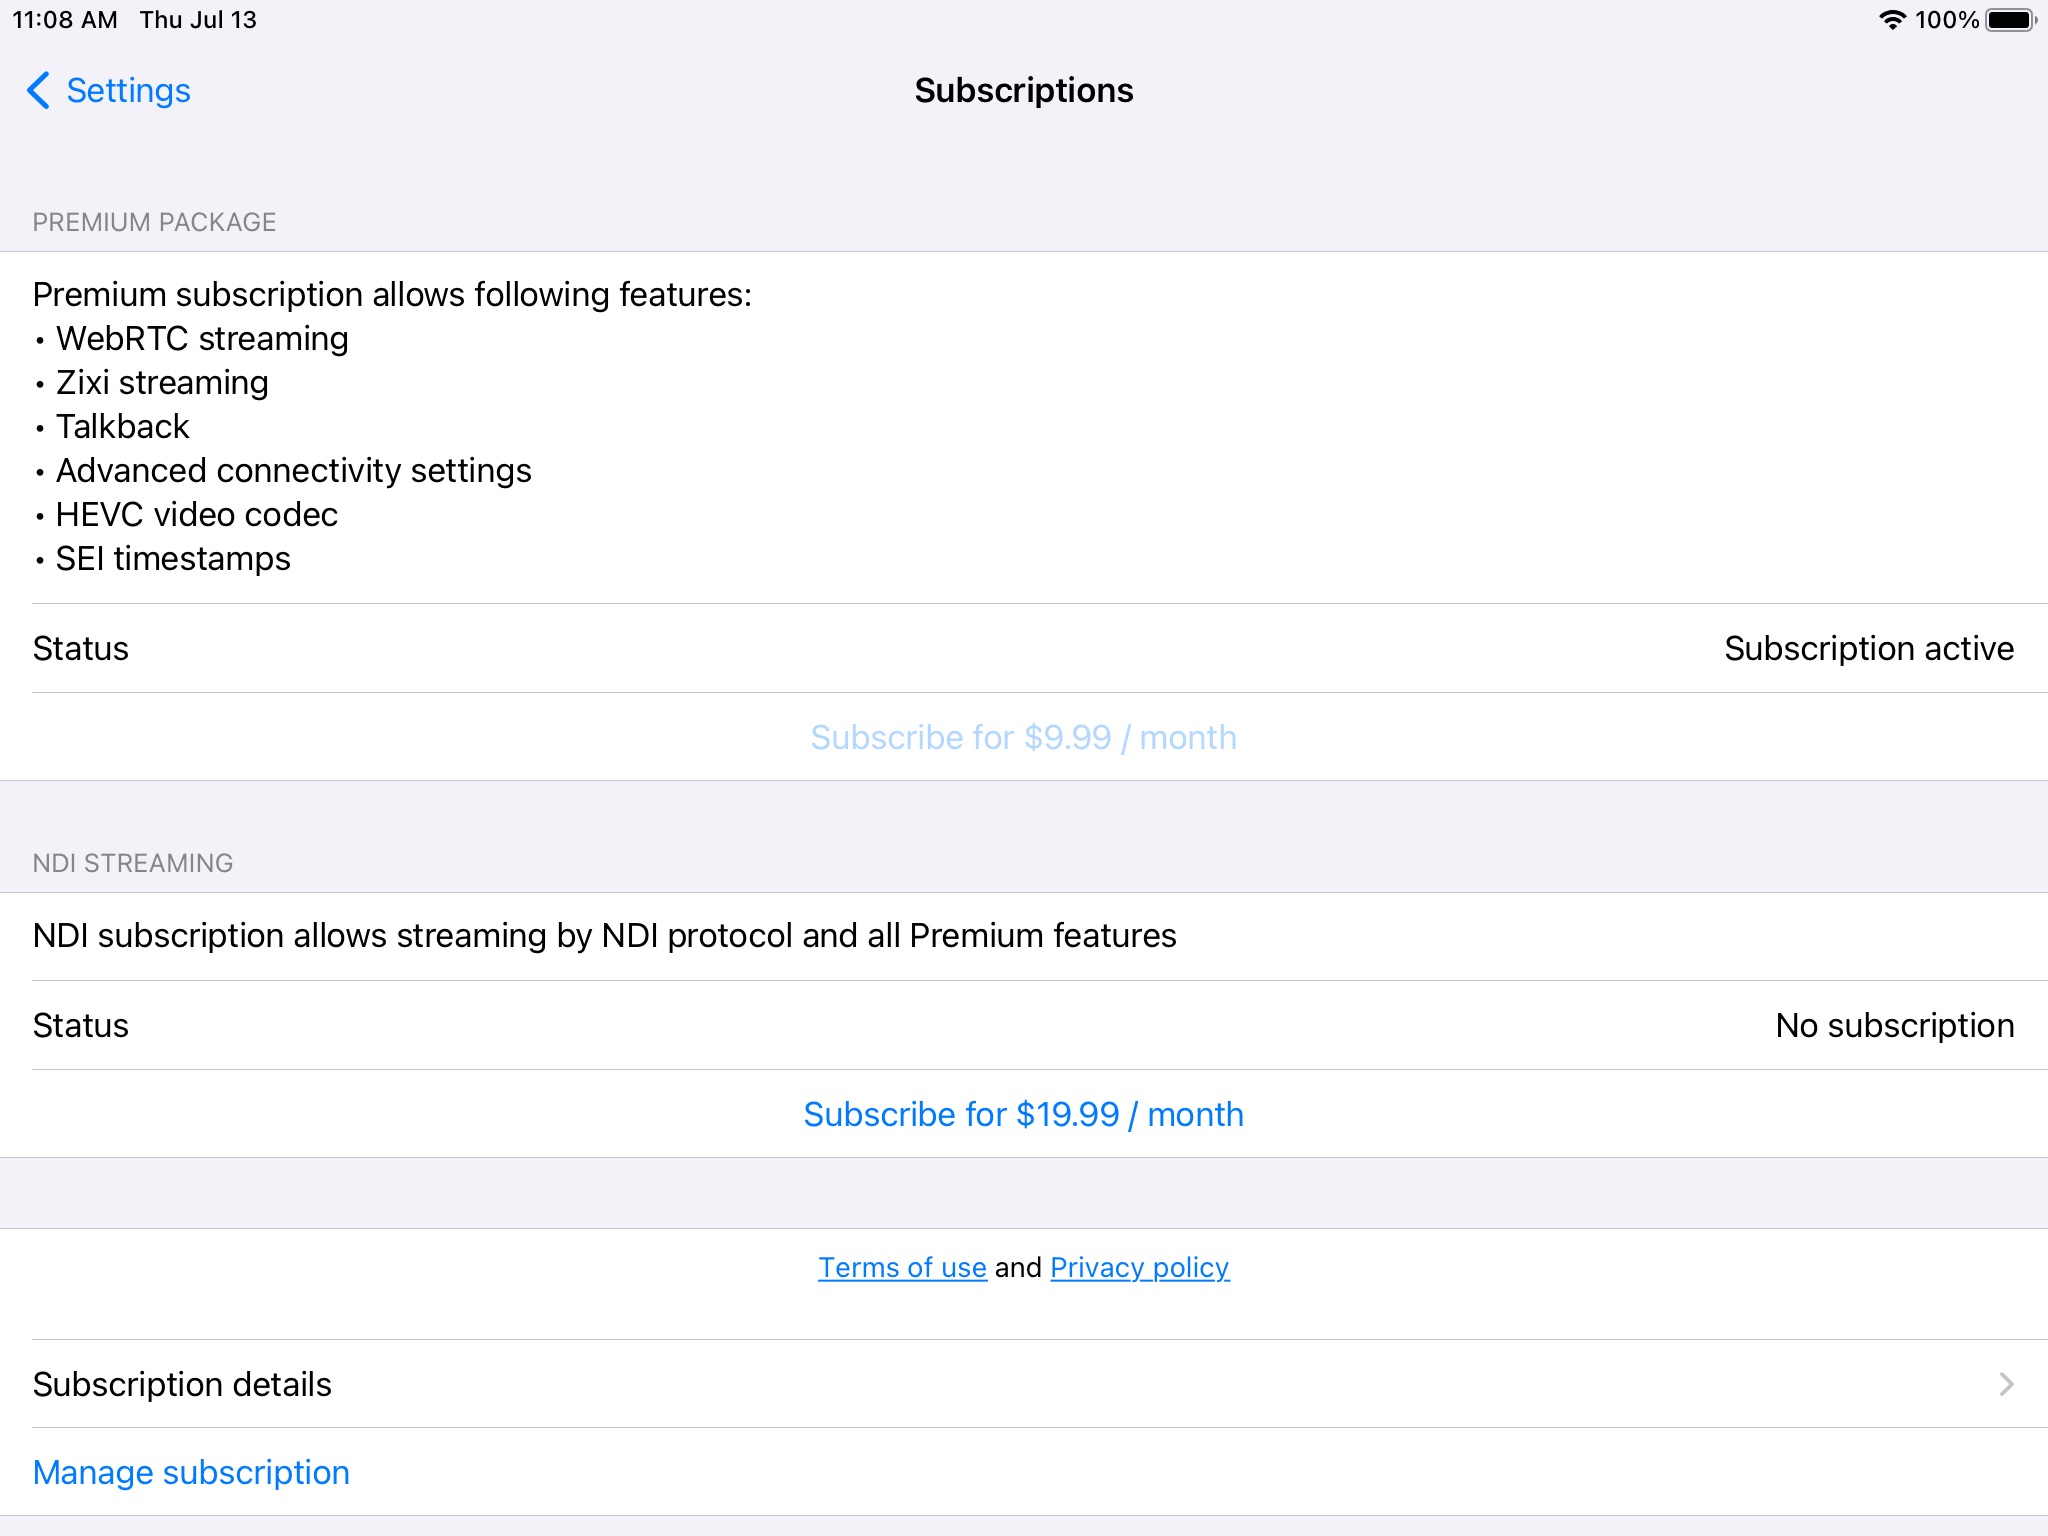Click the Subscription details chevron arrow
The height and width of the screenshot is (1536, 2048).
pyautogui.click(x=2006, y=1384)
